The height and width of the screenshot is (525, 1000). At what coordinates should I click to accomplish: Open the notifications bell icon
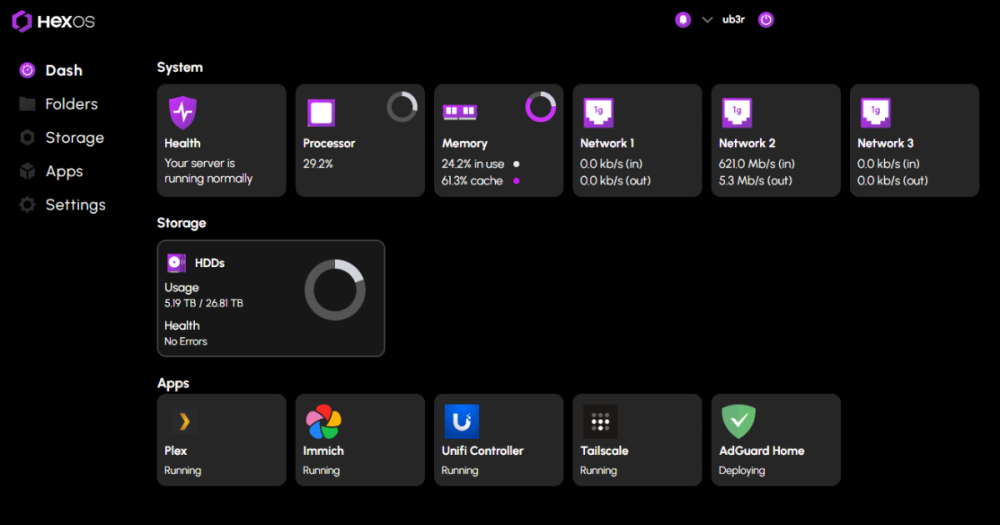[x=683, y=19]
